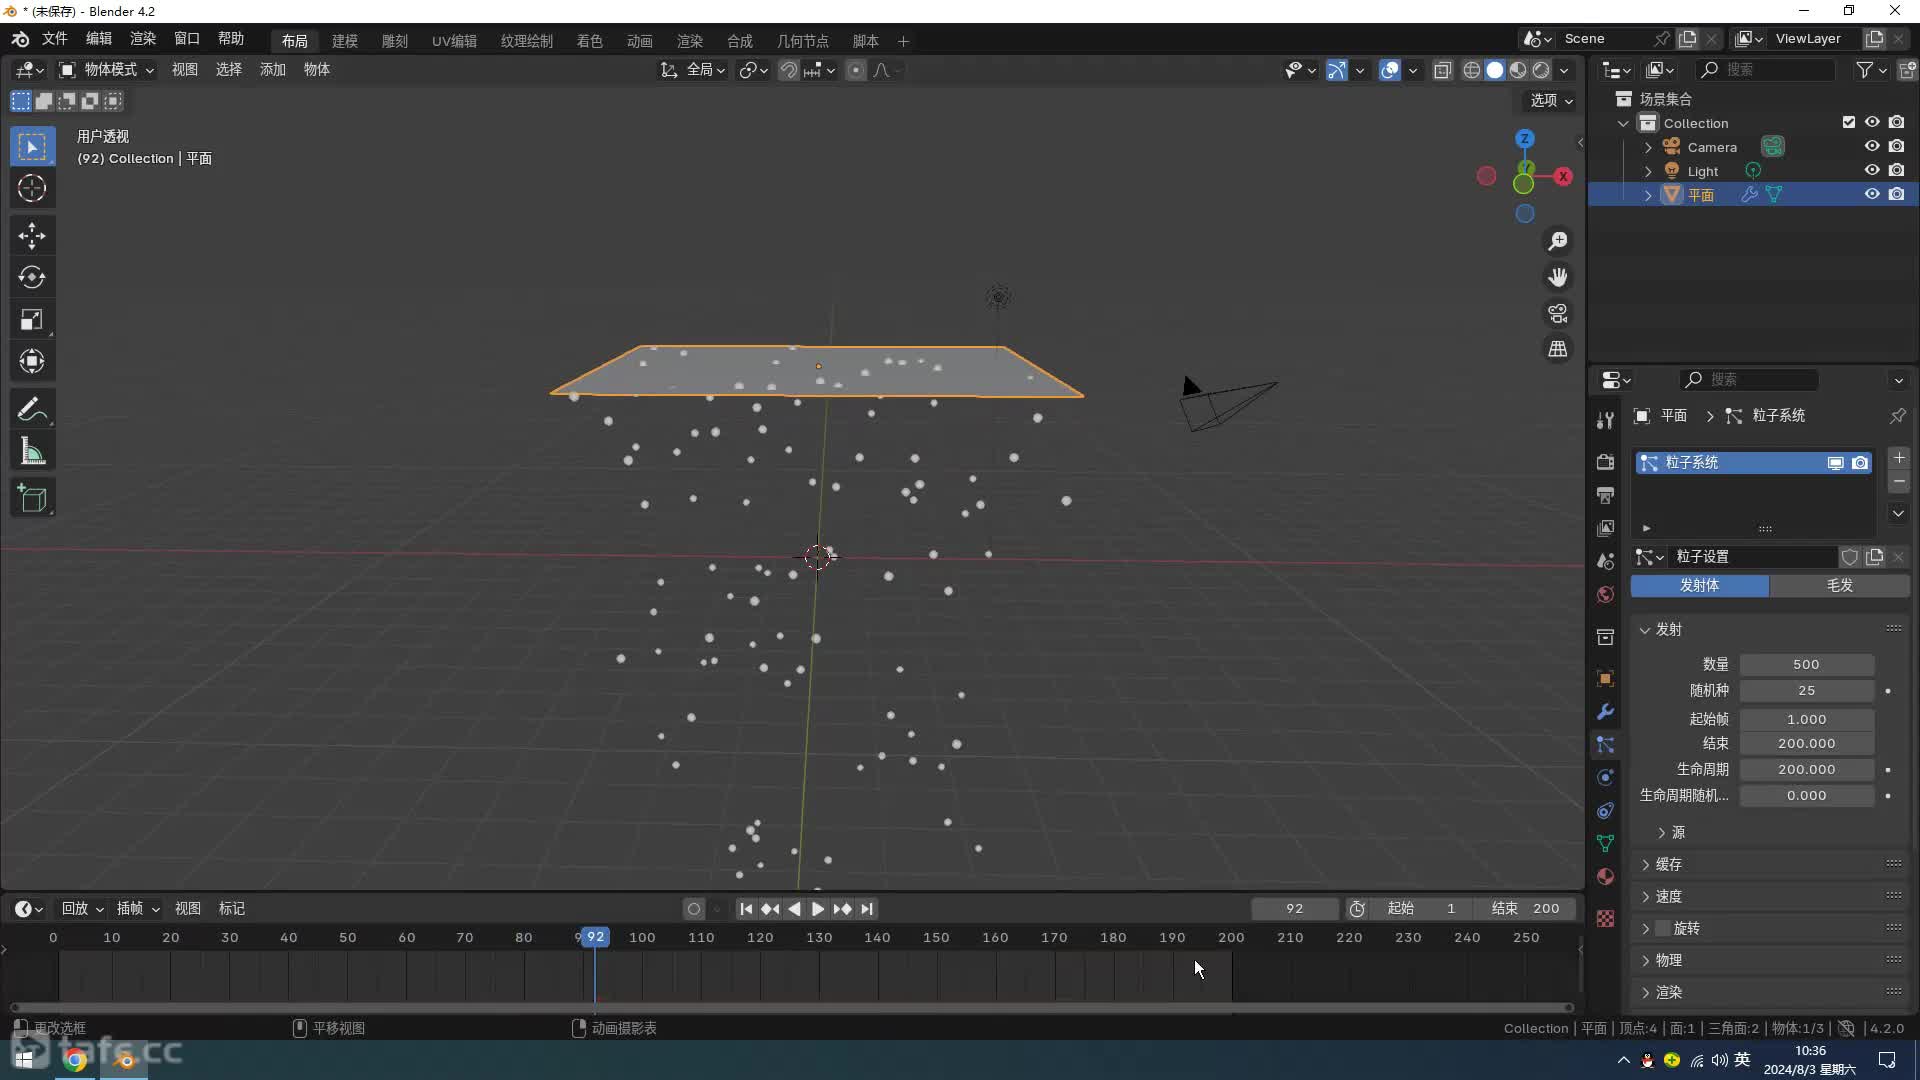Screen dimensions: 1920x1080
Task: Activate the Transform tool
Action: pos(32,361)
